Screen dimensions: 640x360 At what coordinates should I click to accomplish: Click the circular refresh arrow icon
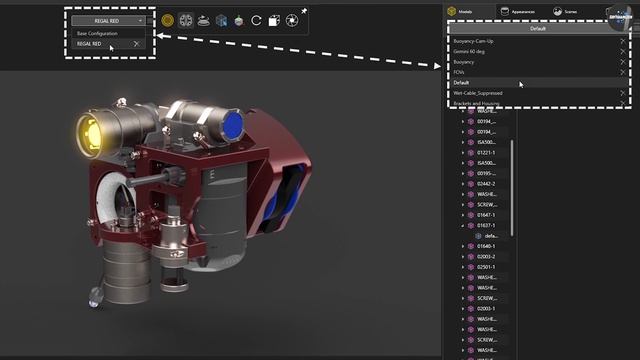pyautogui.click(x=256, y=20)
